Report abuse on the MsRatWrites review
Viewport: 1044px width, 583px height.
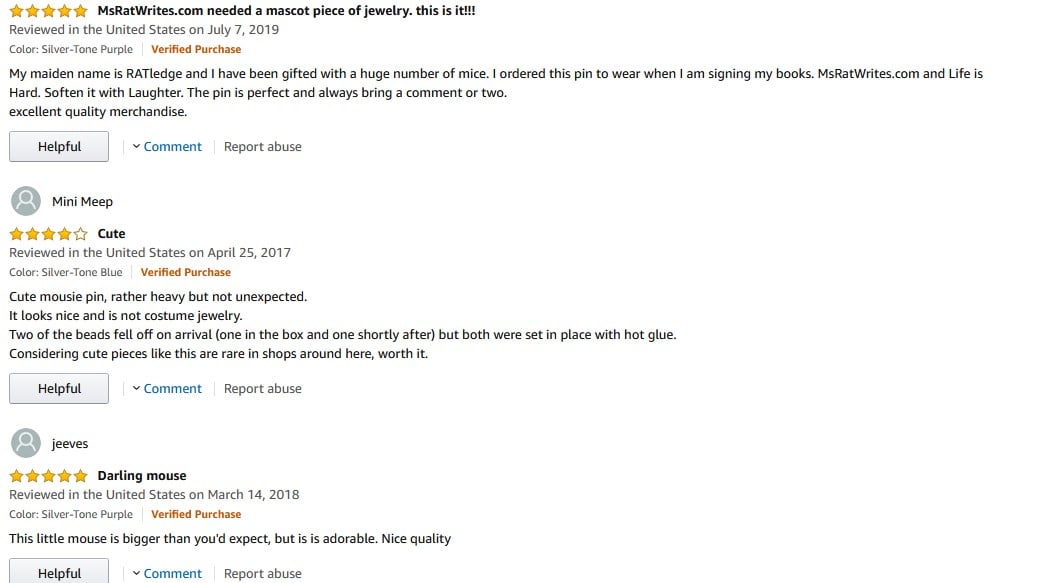point(262,147)
